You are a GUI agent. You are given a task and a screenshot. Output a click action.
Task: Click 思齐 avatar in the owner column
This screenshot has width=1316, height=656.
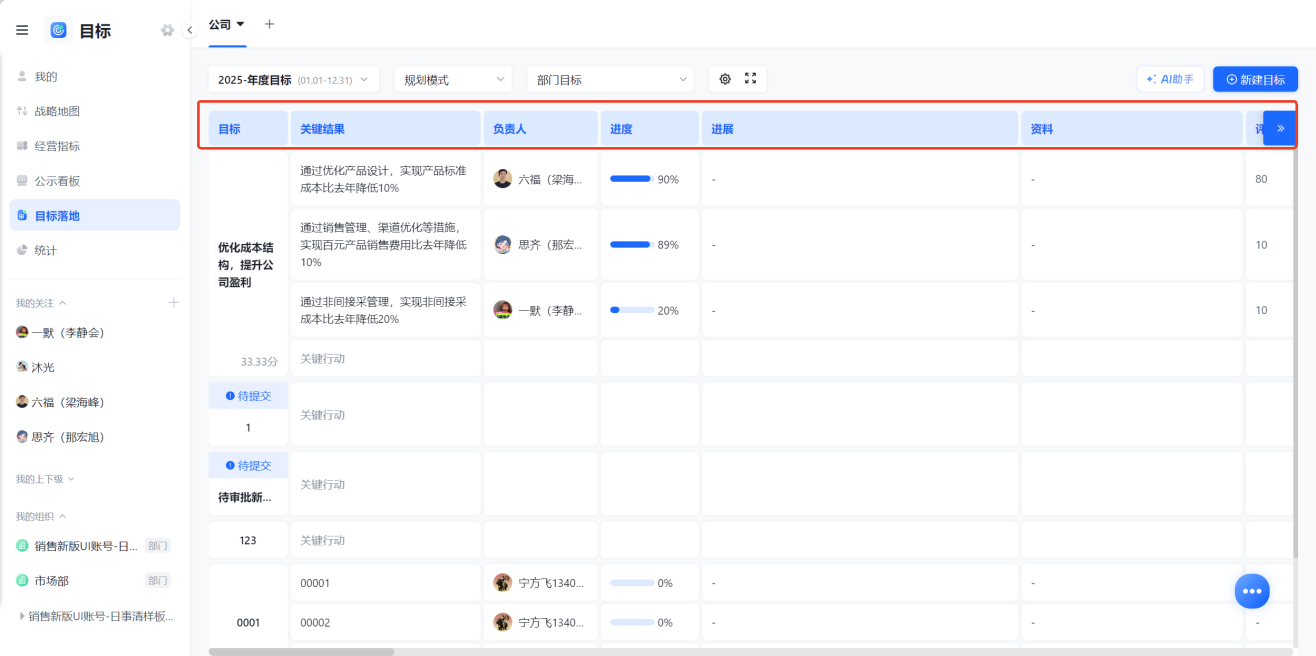click(503, 244)
